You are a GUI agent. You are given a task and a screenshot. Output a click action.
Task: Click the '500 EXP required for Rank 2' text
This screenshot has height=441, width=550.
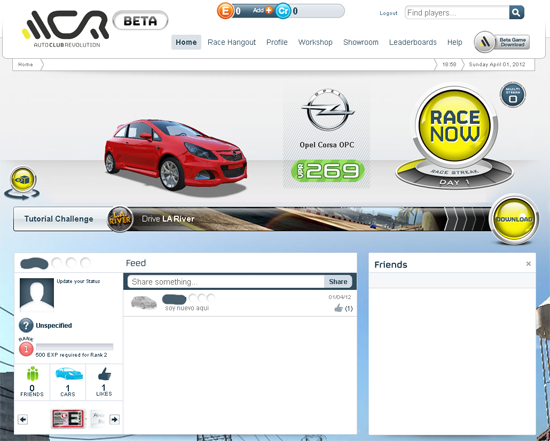tap(71, 355)
